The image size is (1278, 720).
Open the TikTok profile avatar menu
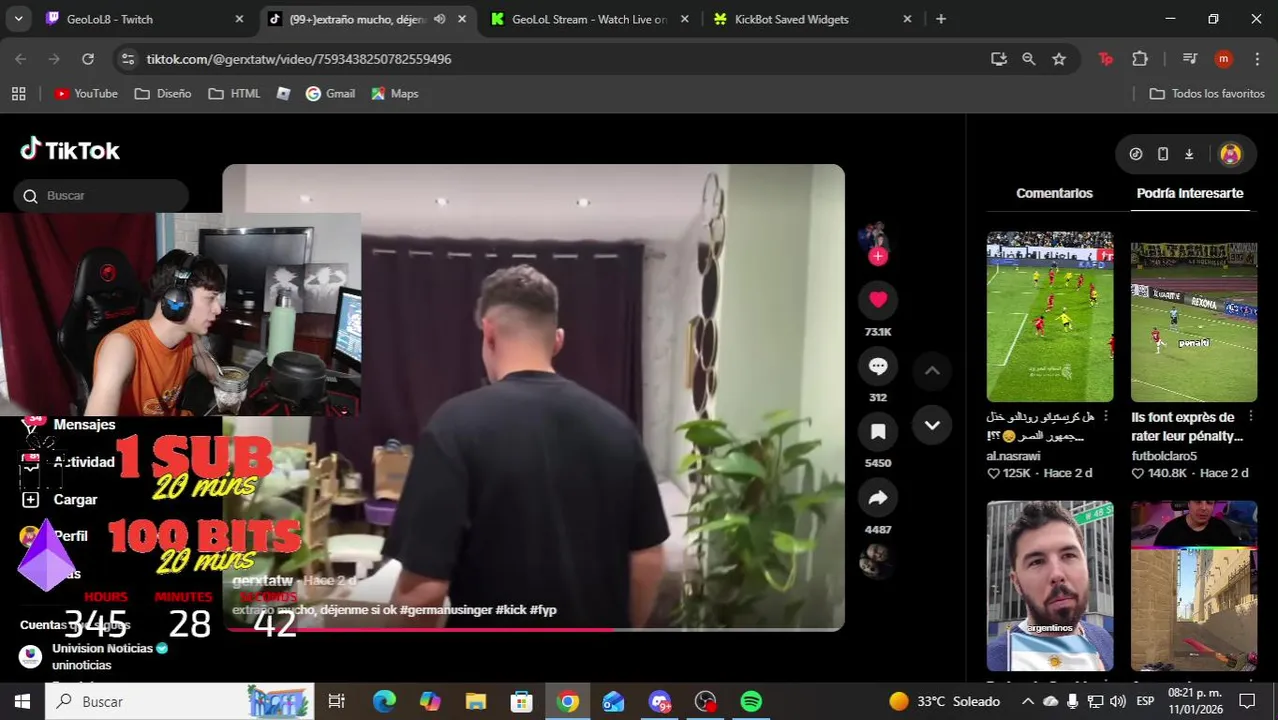click(x=1231, y=154)
